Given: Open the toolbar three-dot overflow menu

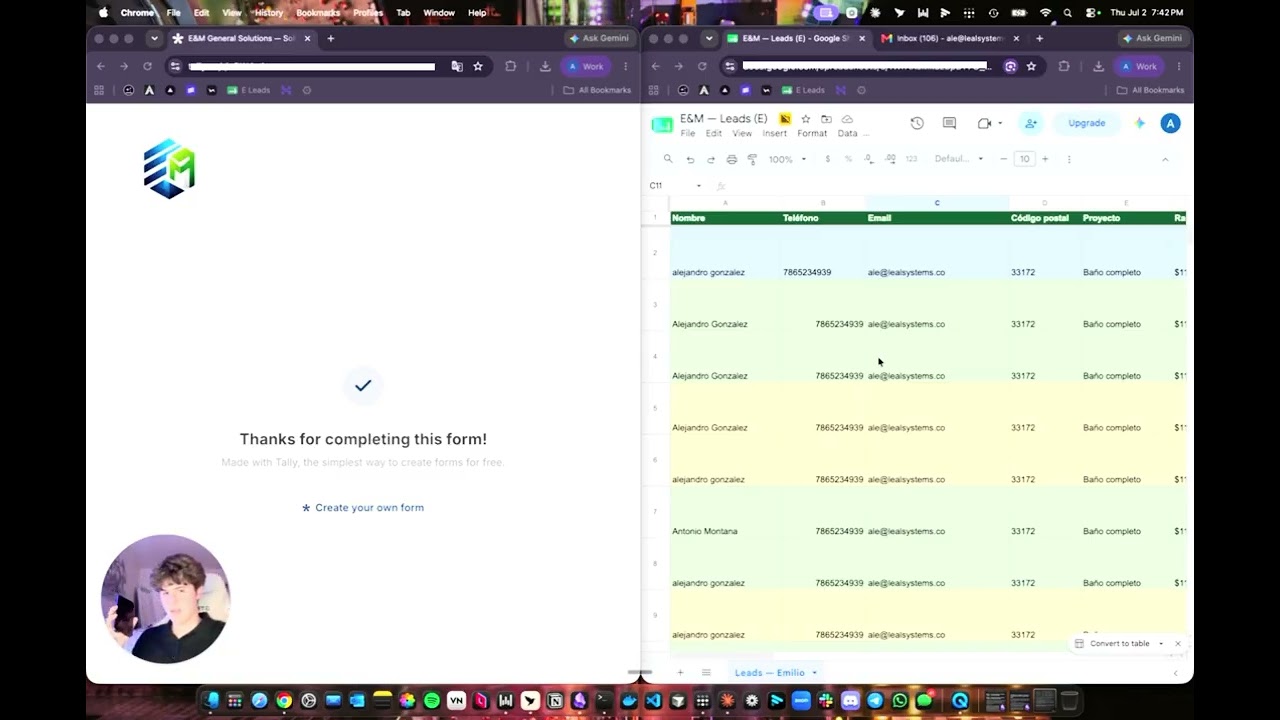Looking at the screenshot, I should (1069, 159).
